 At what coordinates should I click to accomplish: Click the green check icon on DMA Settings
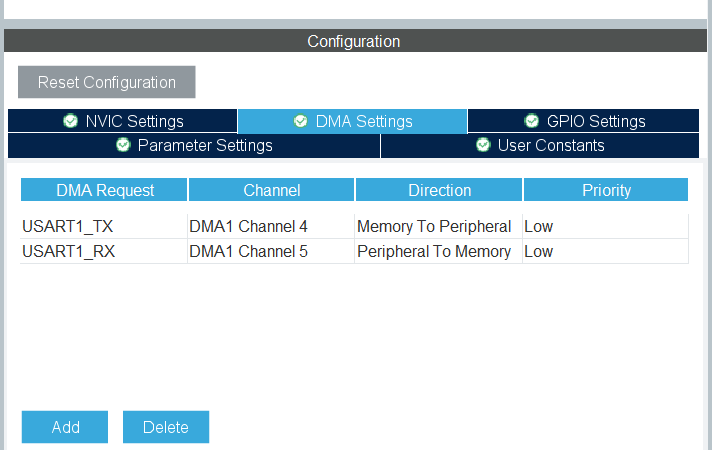click(301, 121)
